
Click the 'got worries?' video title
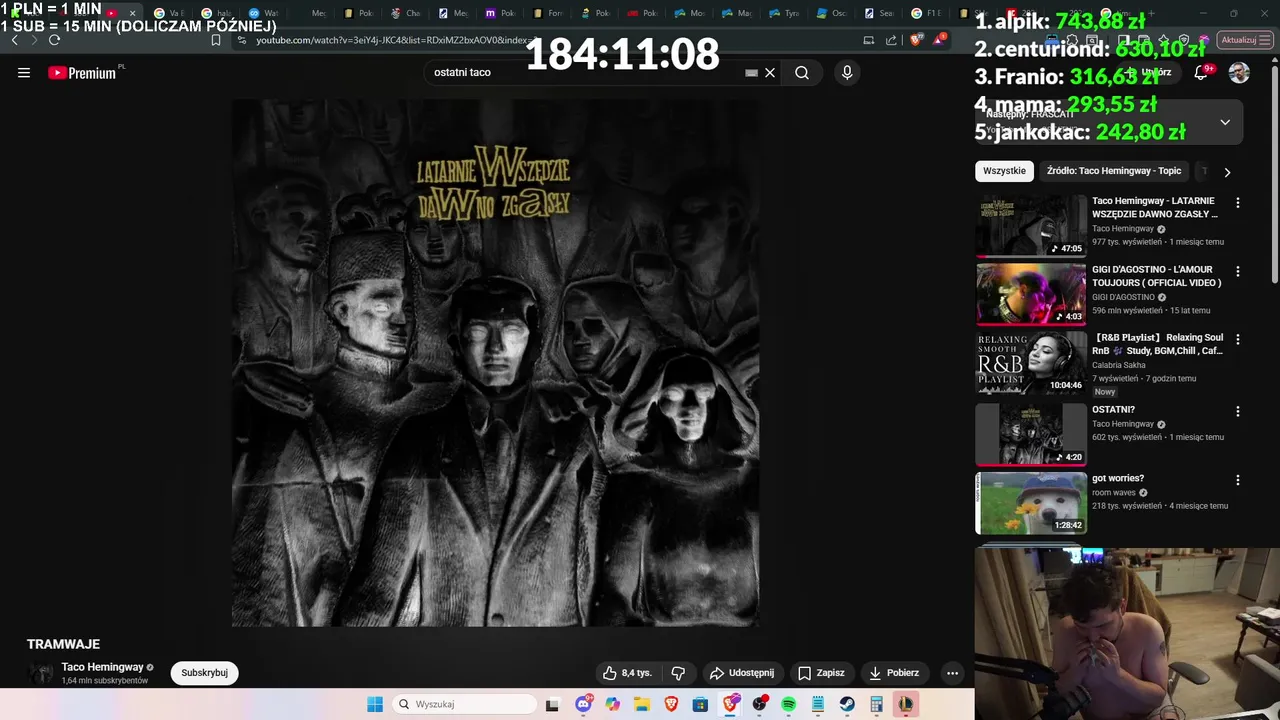[x=1118, y=478]
